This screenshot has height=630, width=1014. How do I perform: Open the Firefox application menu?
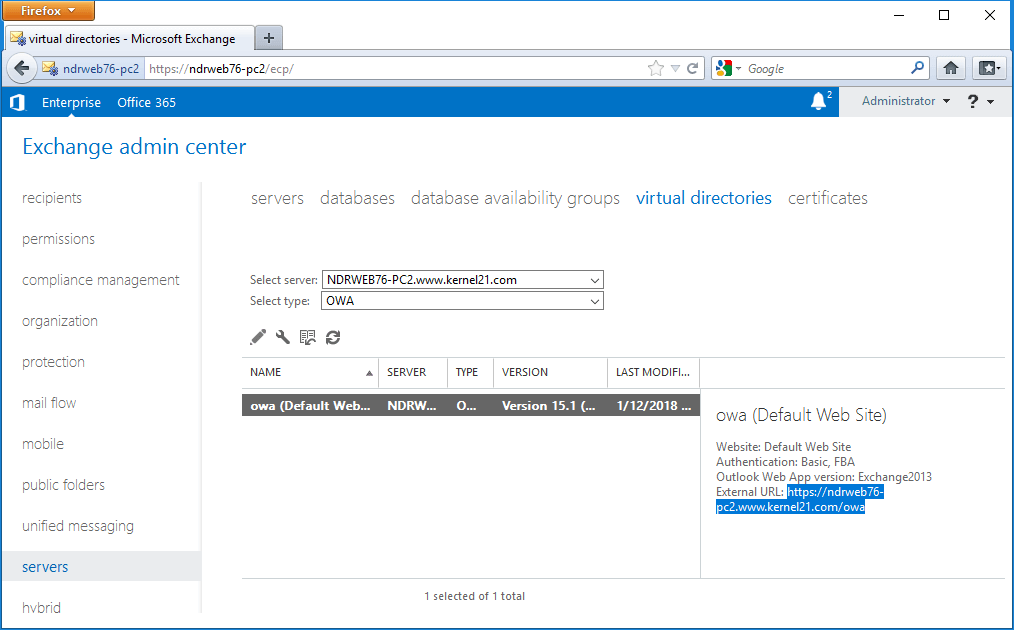point(49,10)
